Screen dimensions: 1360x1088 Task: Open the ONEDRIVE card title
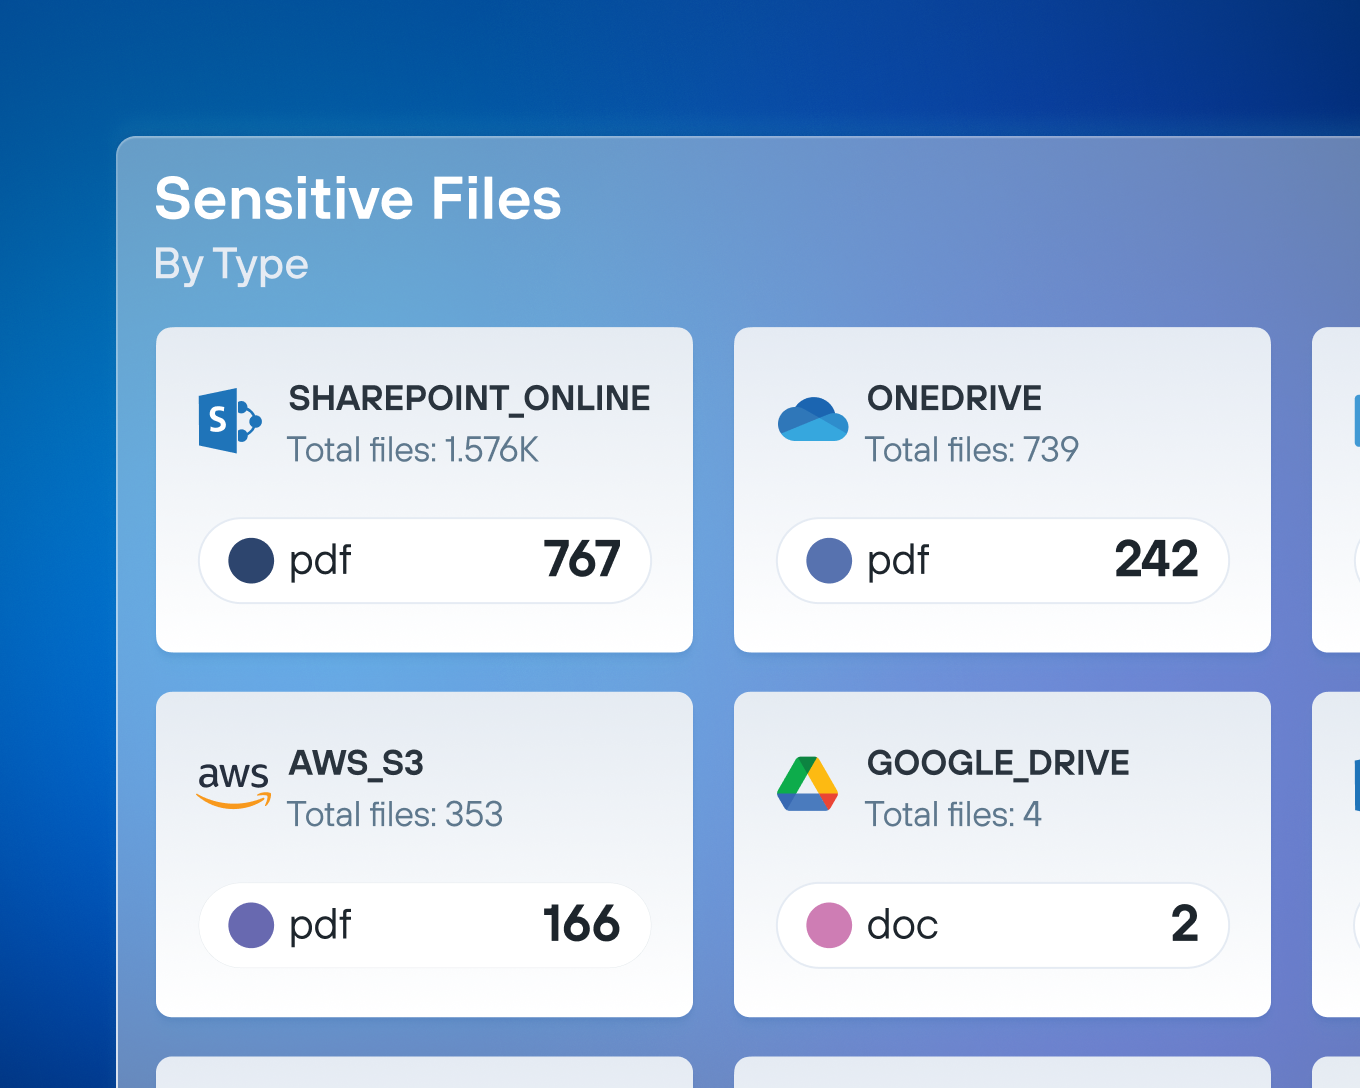click(954, 398)
